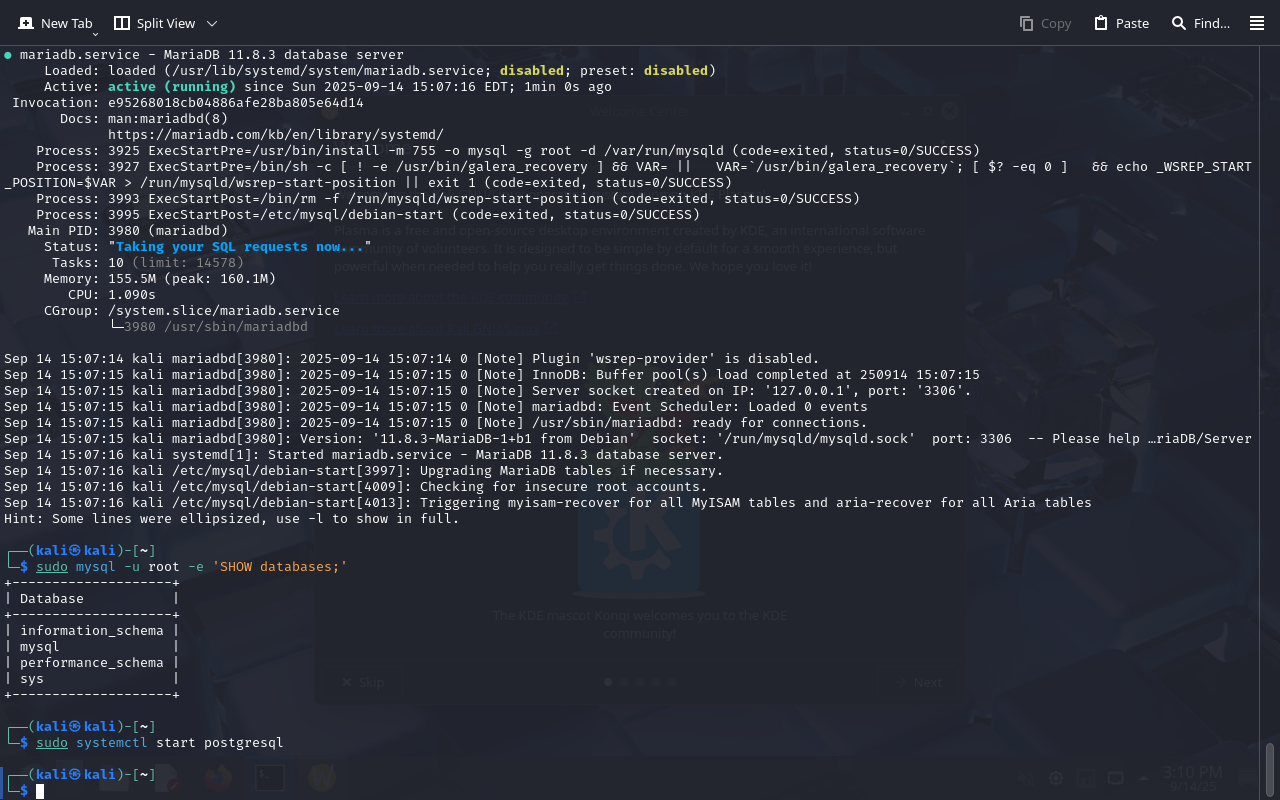
Task: Open the Find search tool
Action: pos(1200,23)
